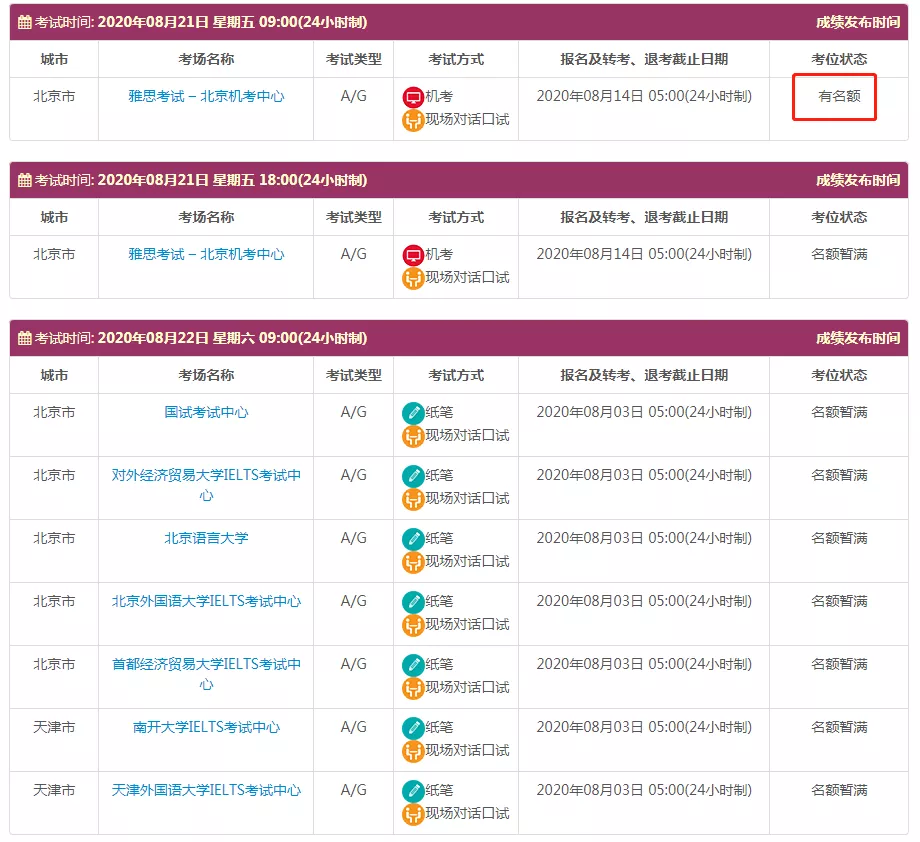Click calendar icon in August 22 09:00 header
Viewport: 920px width, 842px height.
click(25, 339)
